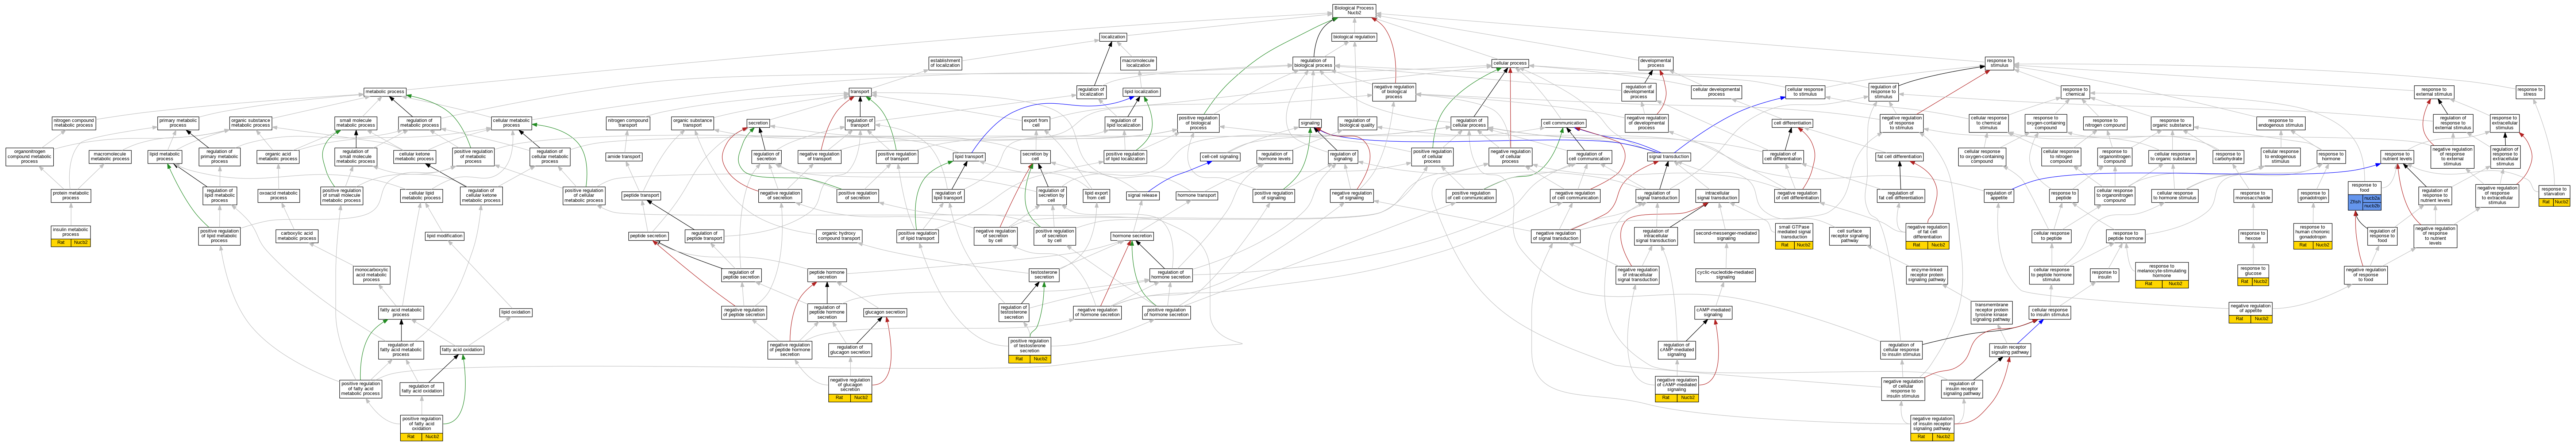Click the 'cAMP-mediated signaling' node

point(1713,312)
